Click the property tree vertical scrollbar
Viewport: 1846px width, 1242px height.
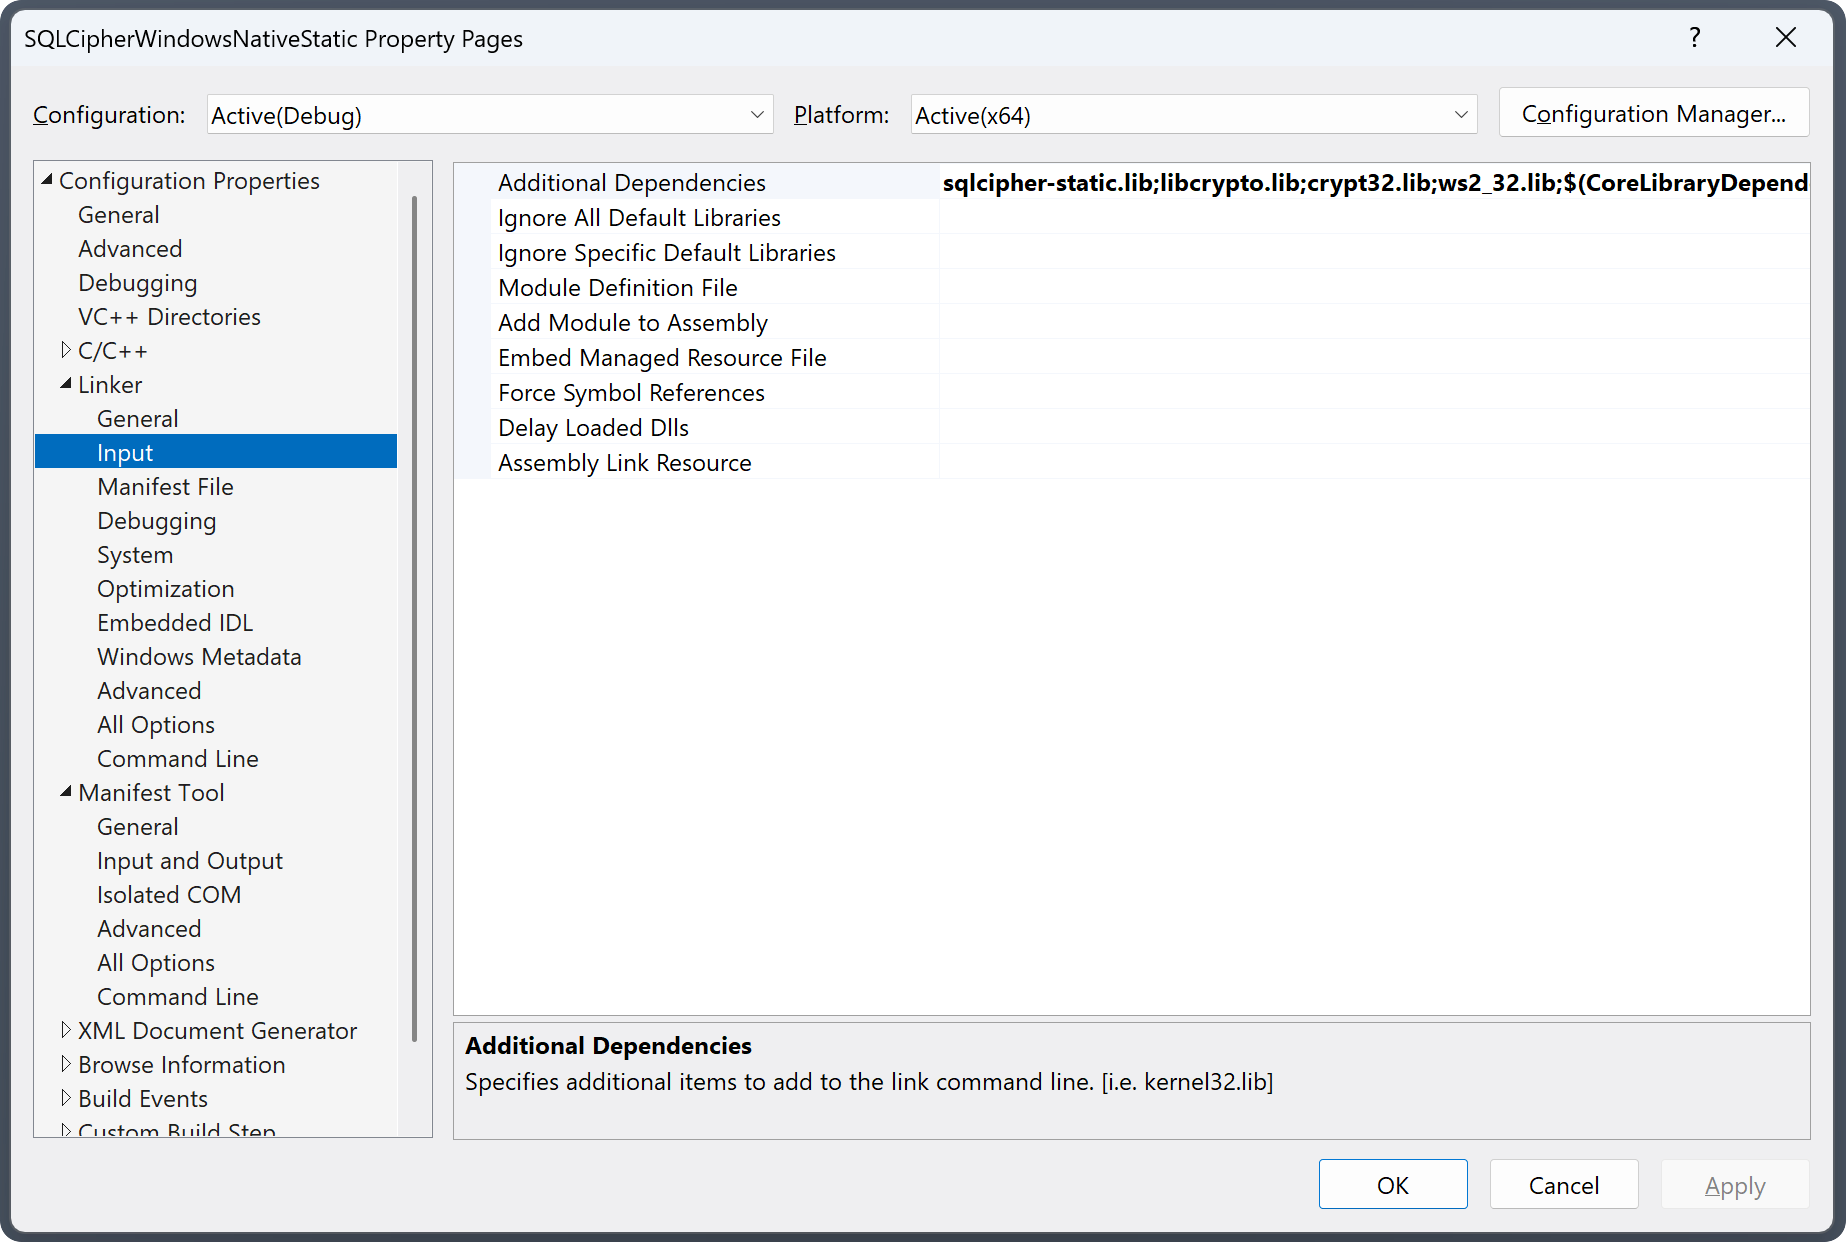pos(414,620)
